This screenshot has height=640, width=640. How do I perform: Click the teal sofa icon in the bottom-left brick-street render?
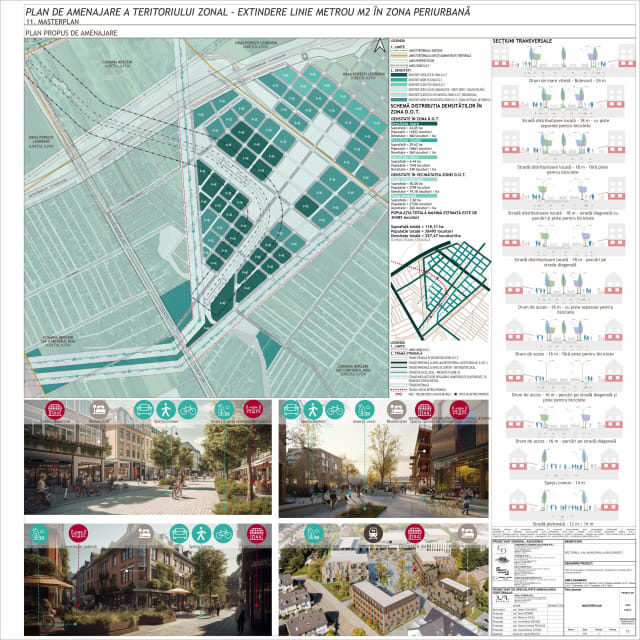[179, 534]
